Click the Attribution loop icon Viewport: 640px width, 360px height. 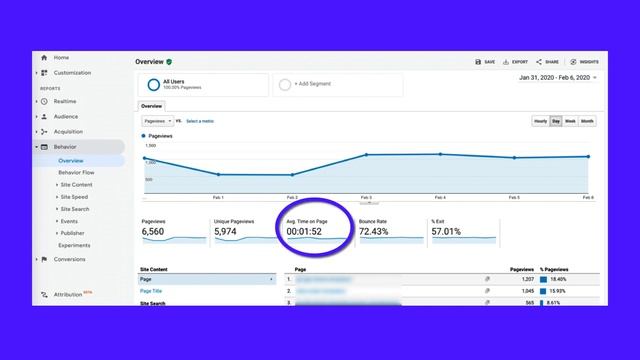44,295
